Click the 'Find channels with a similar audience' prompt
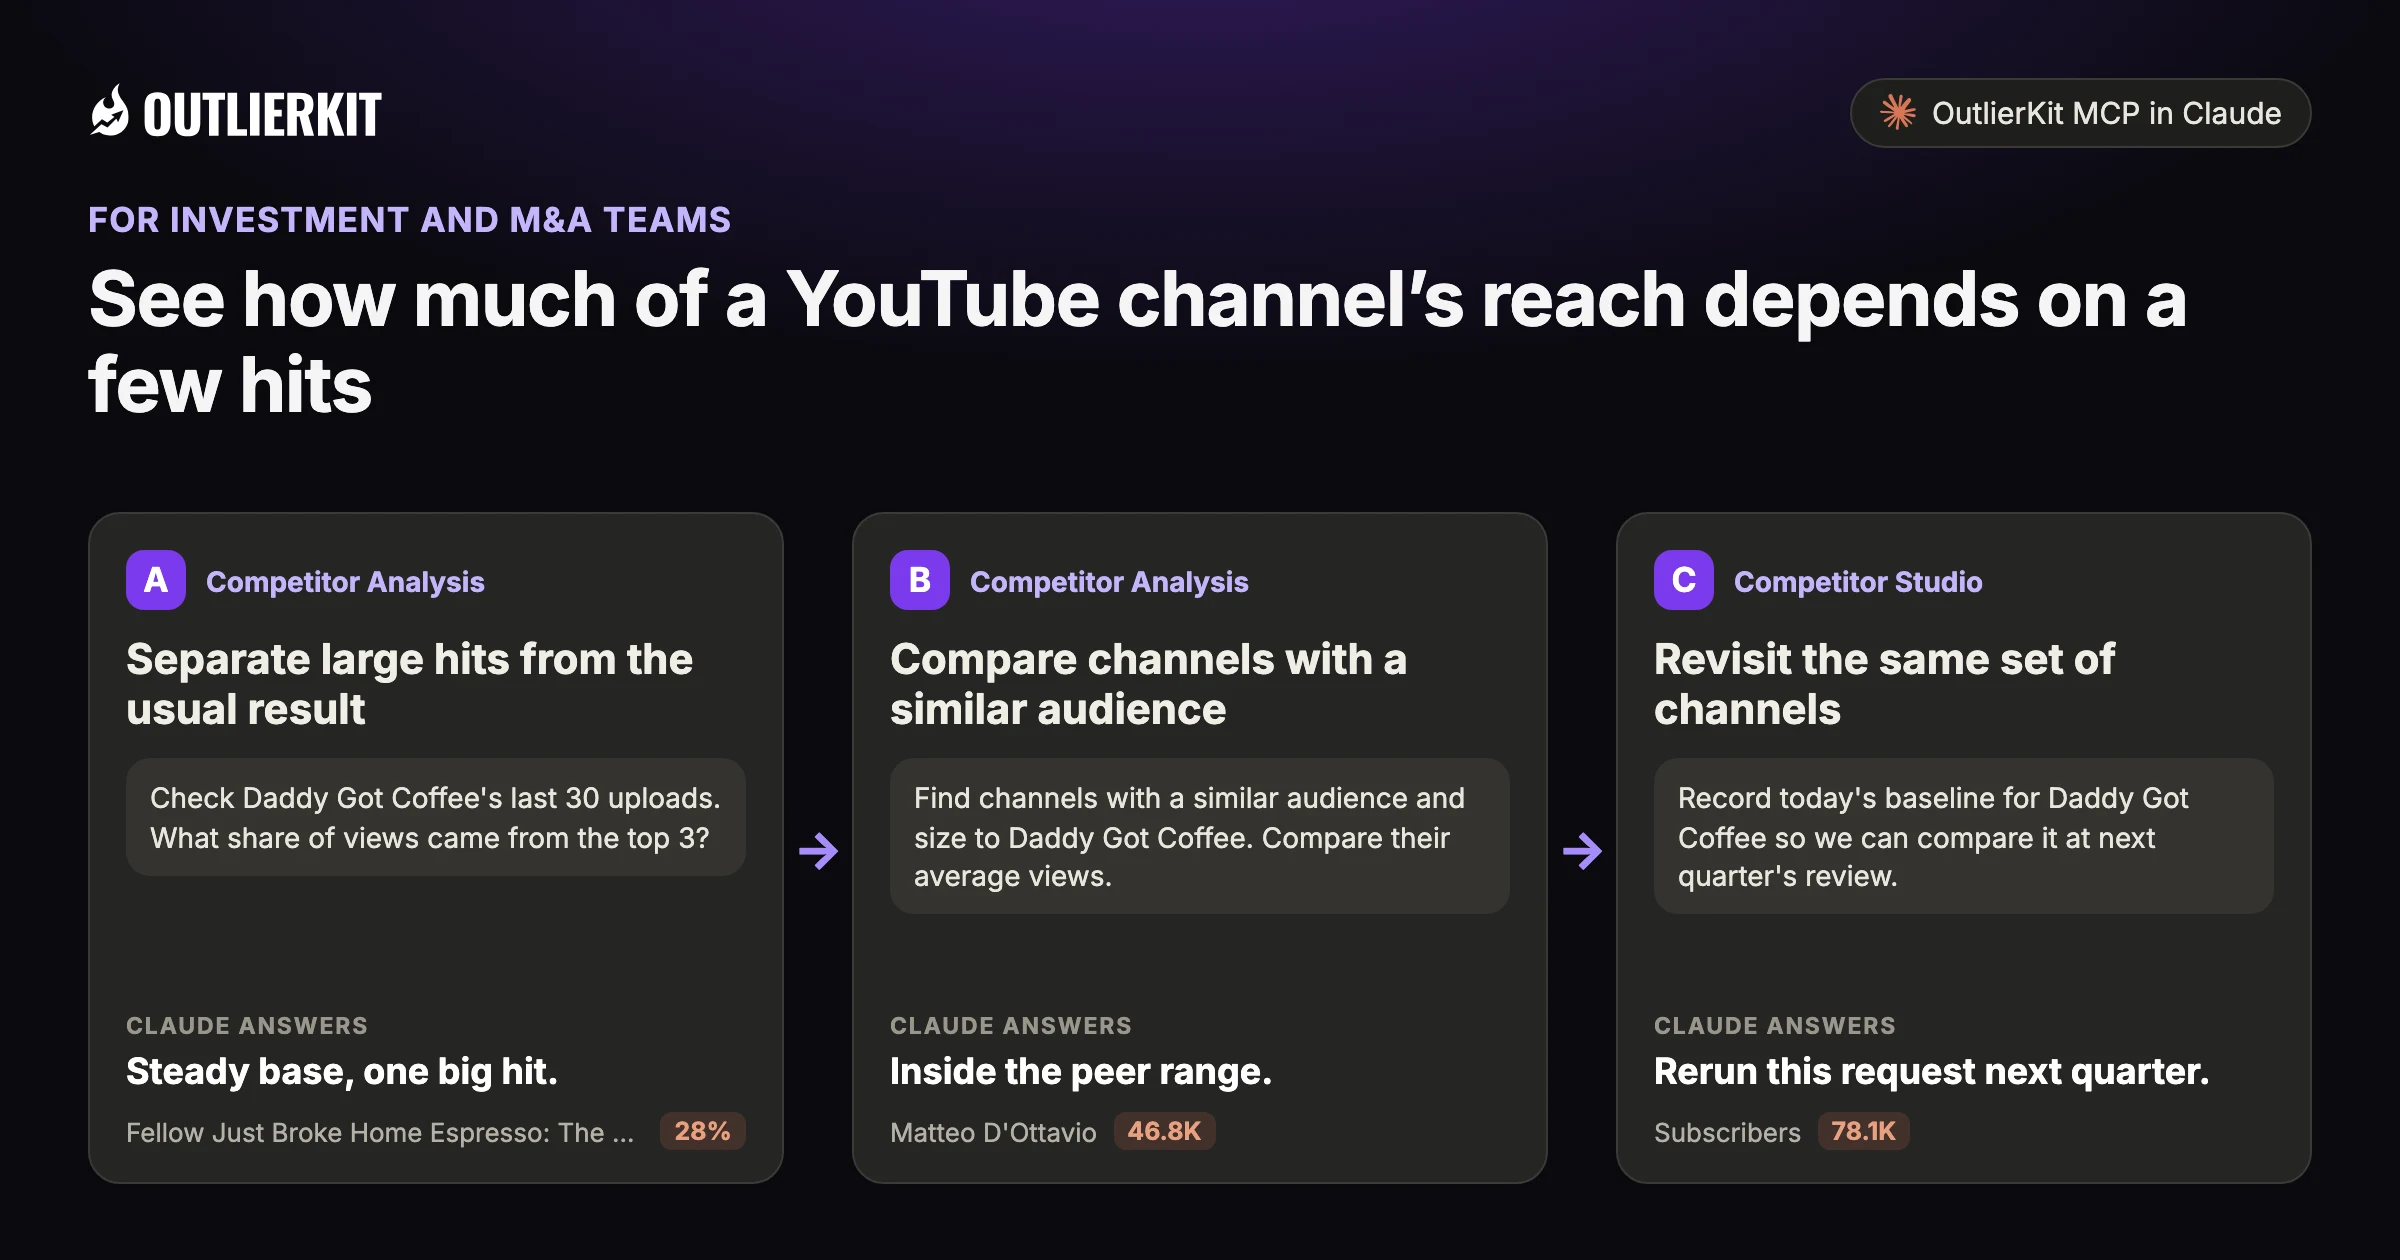2400x1260 pixels. tap(1200, 836)
